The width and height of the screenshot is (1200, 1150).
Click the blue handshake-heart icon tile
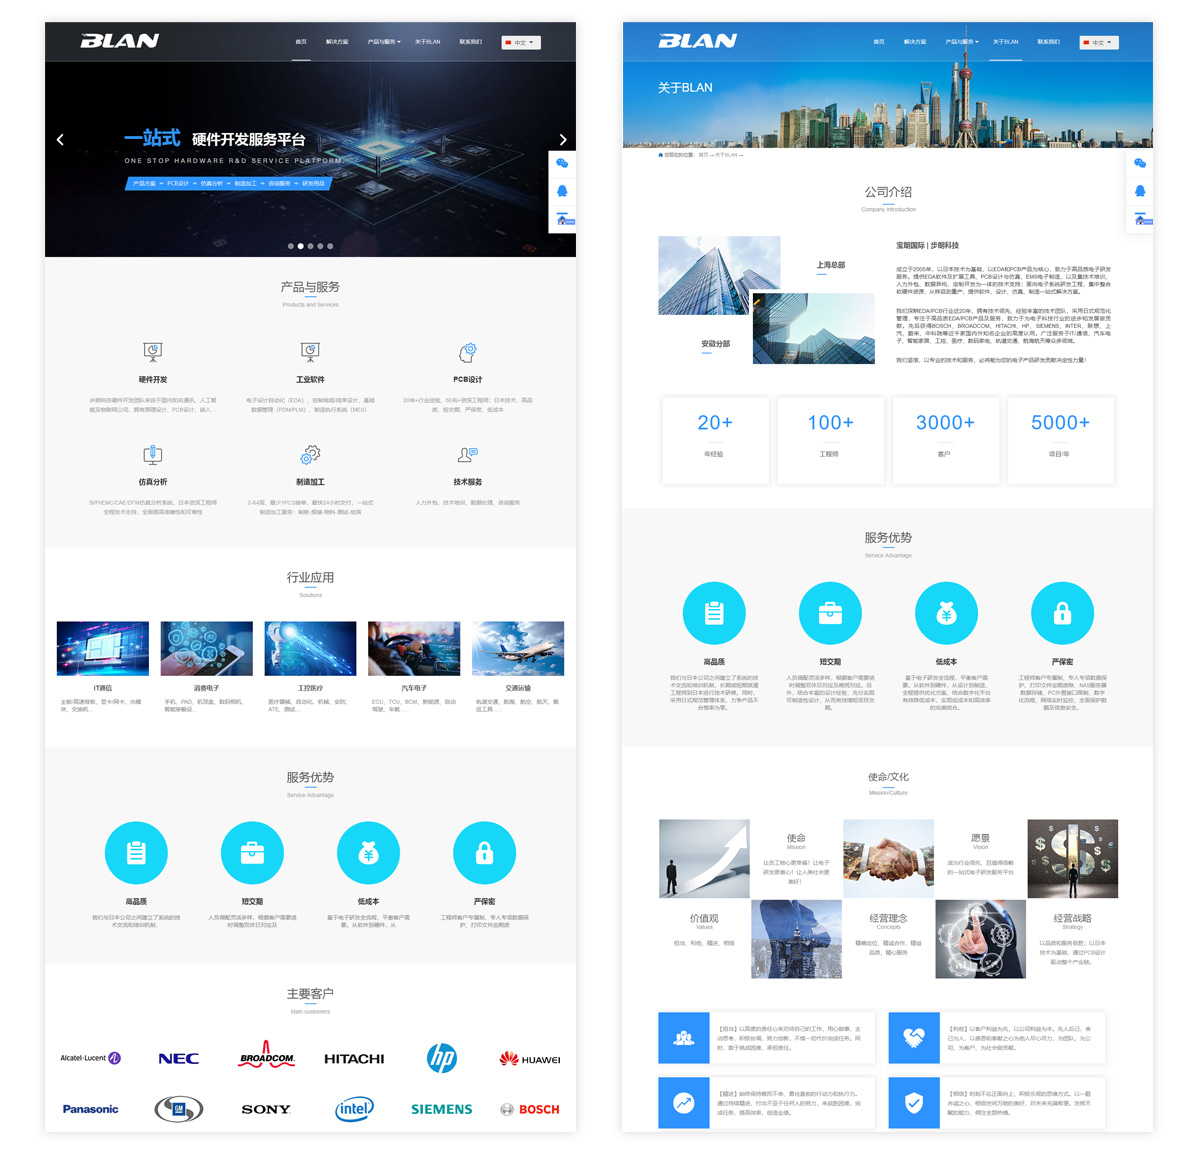(914, 1038)
